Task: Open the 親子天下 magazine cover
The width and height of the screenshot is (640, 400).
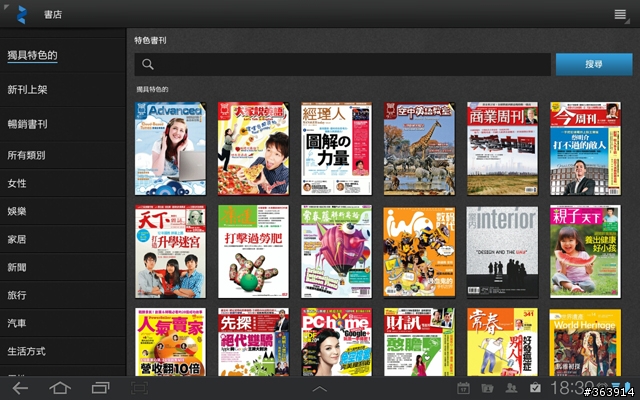Action: 585,251
